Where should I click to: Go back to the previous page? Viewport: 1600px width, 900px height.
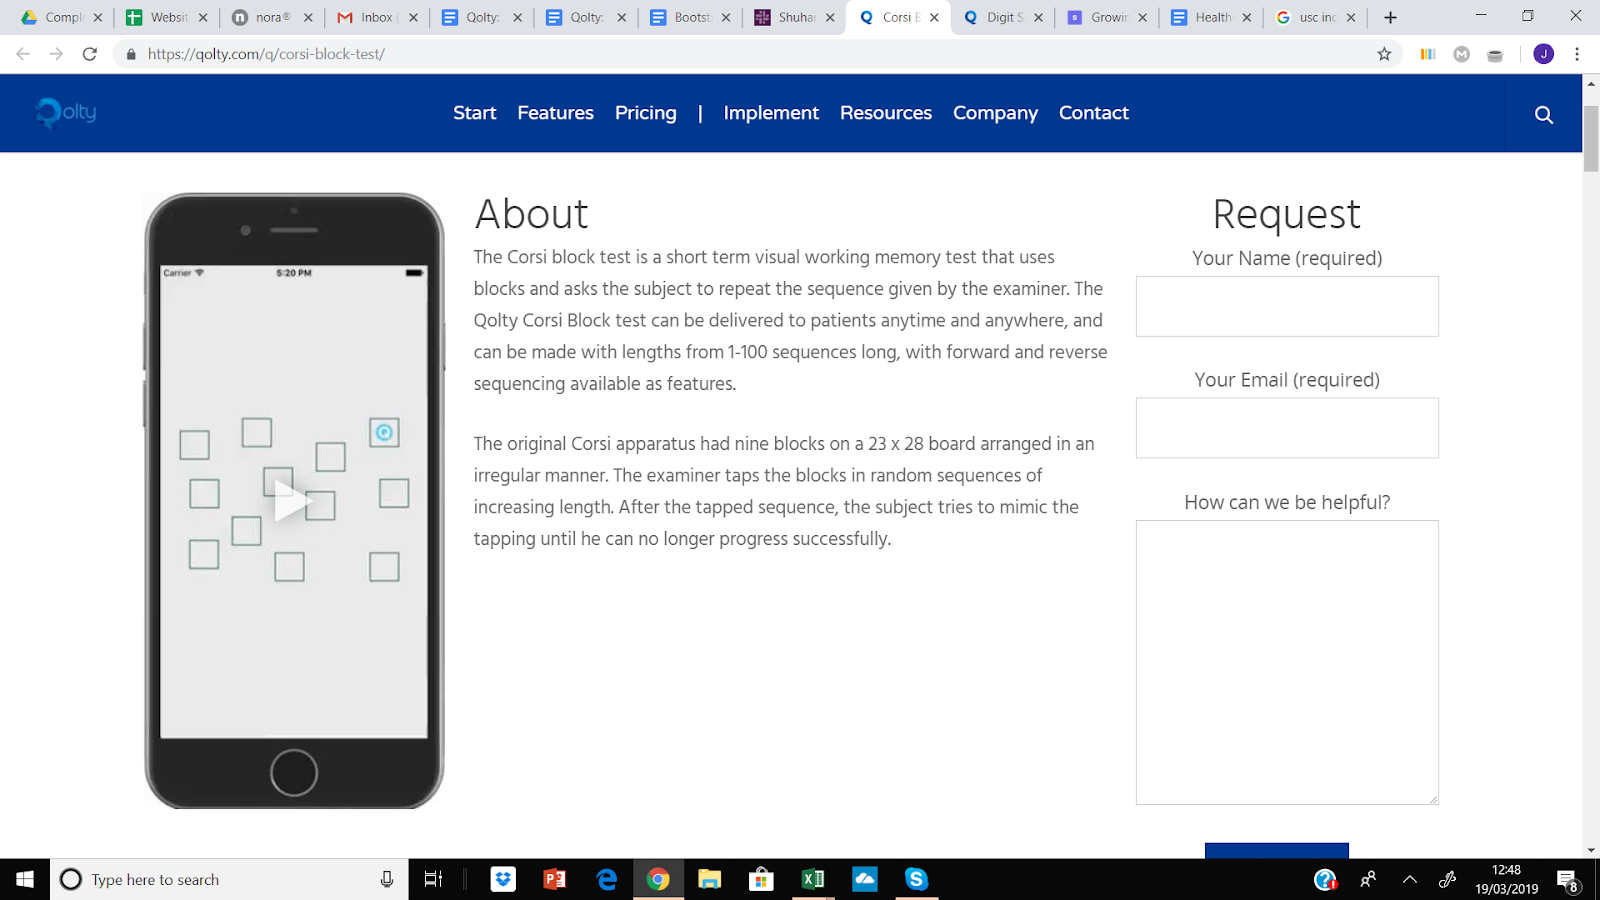coord(23,54)
